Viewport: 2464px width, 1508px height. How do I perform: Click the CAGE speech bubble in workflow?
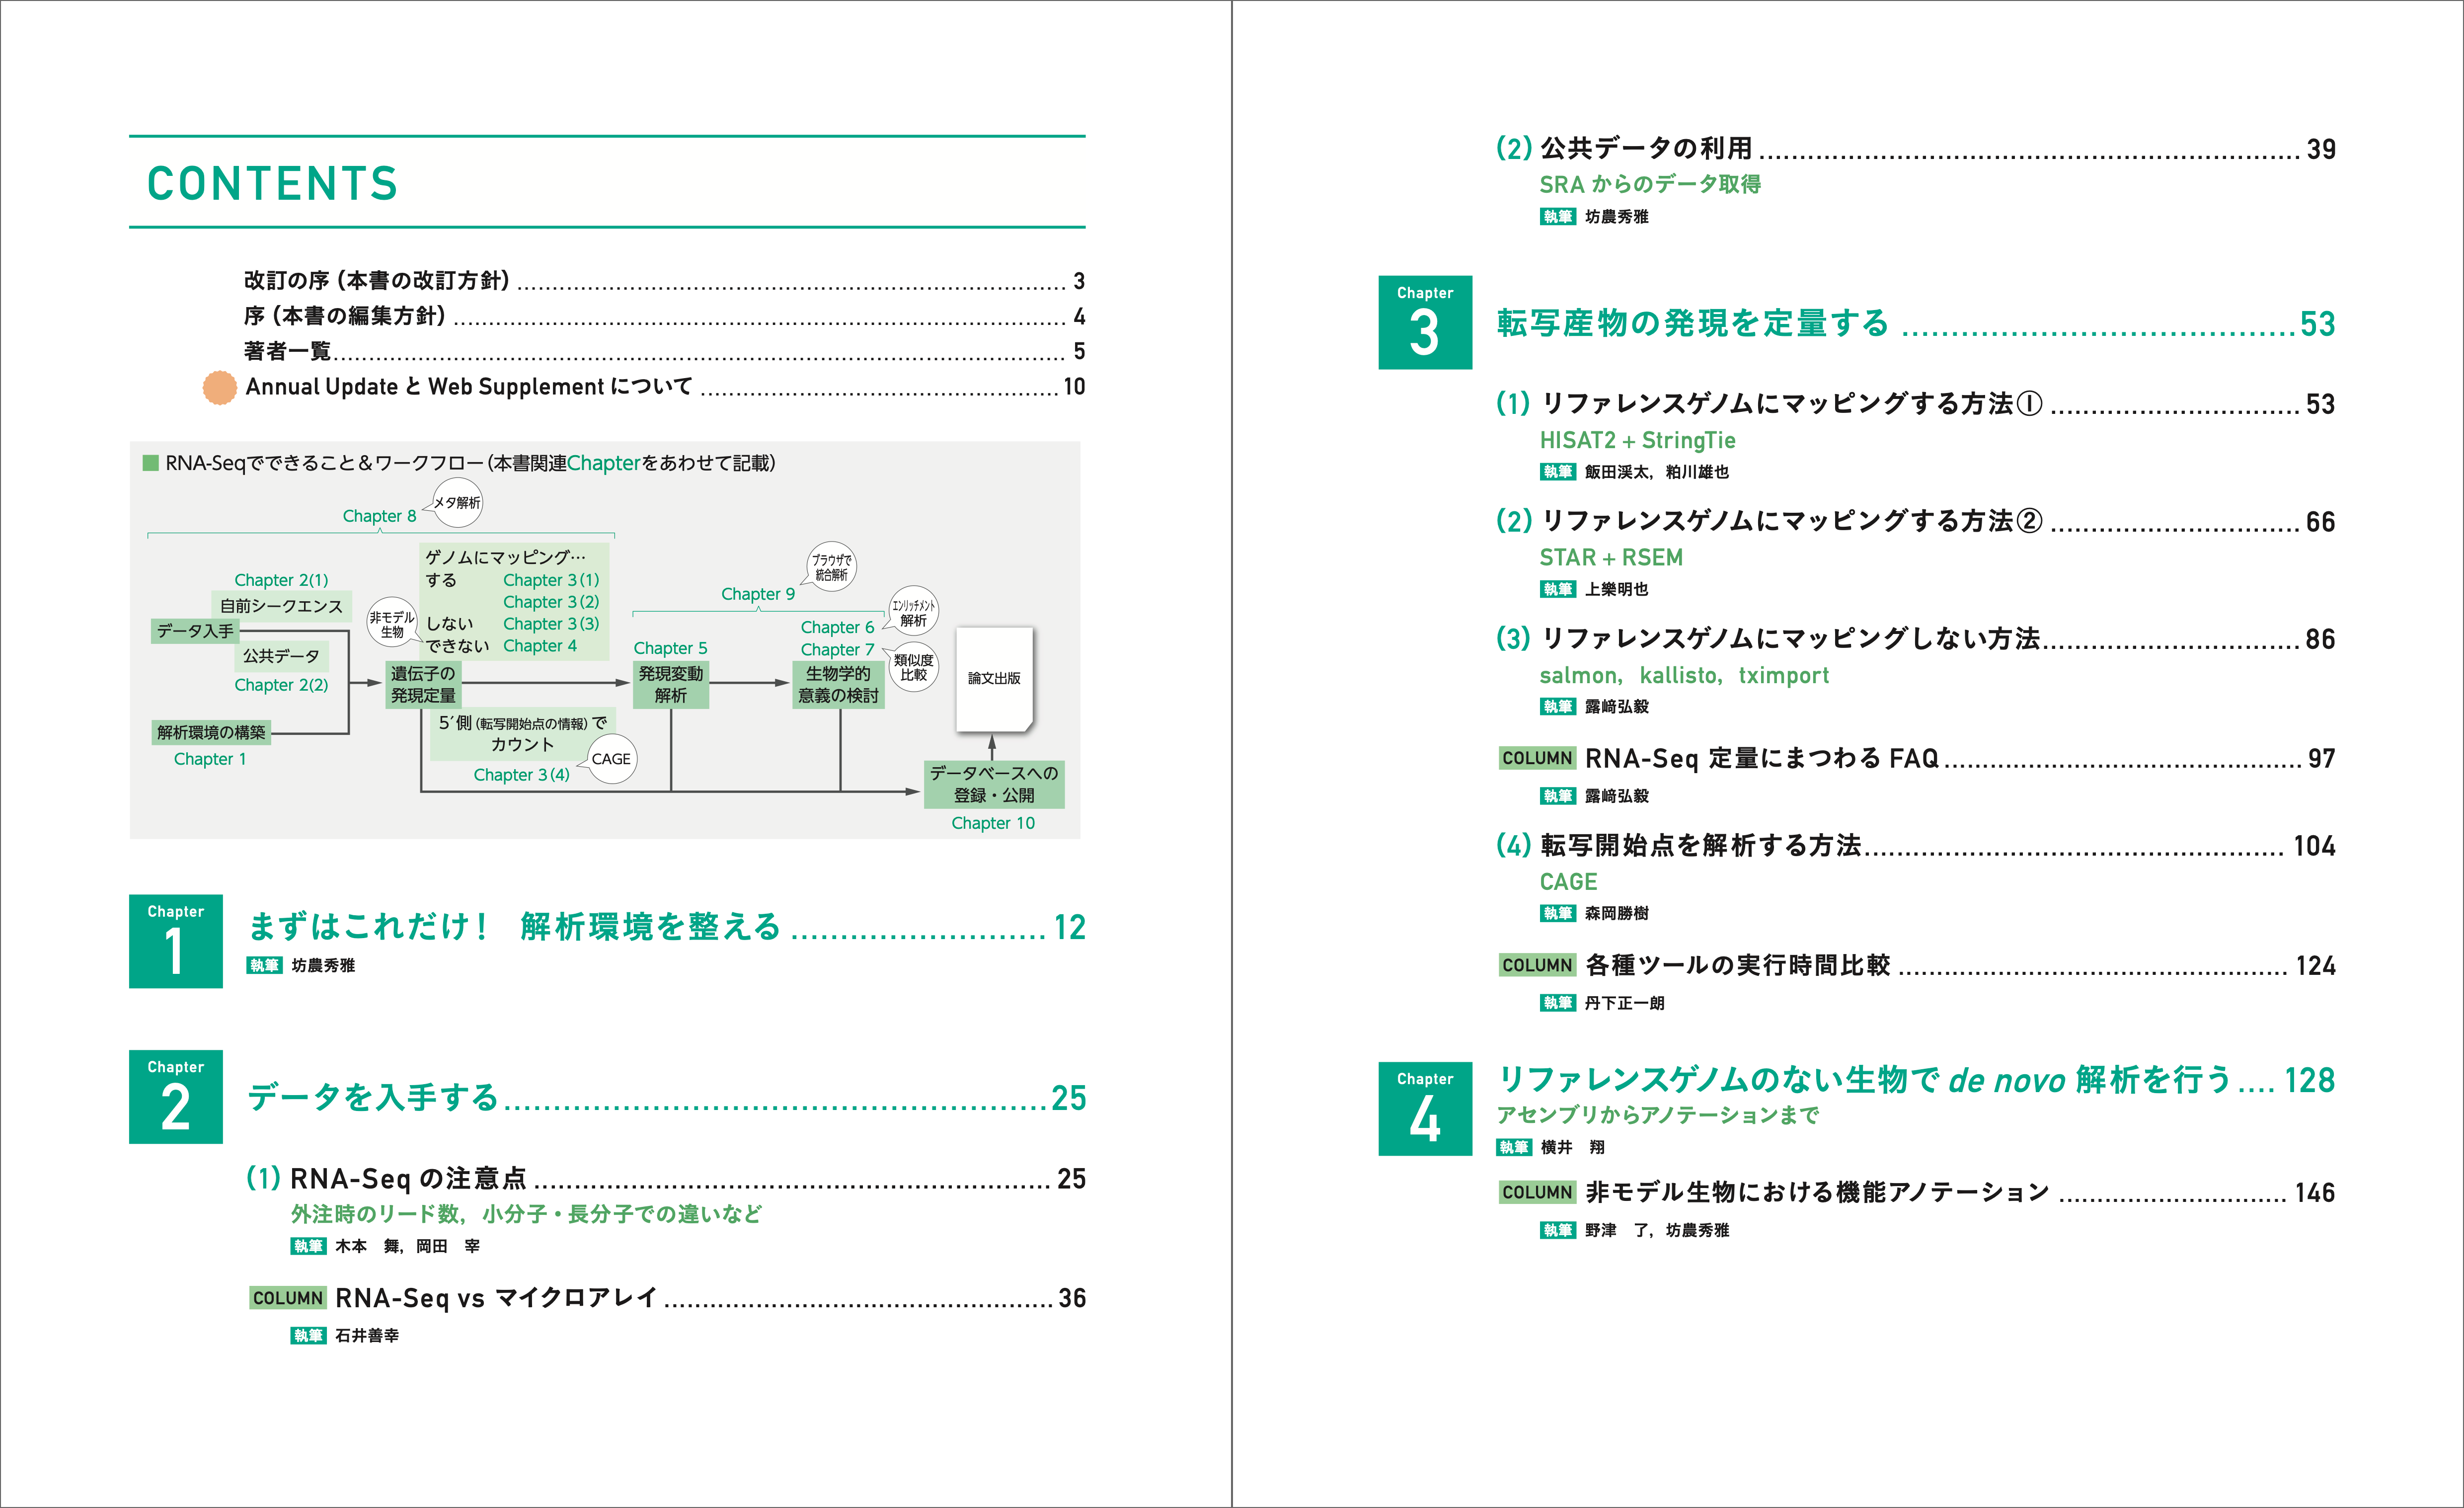pos(611,759)
